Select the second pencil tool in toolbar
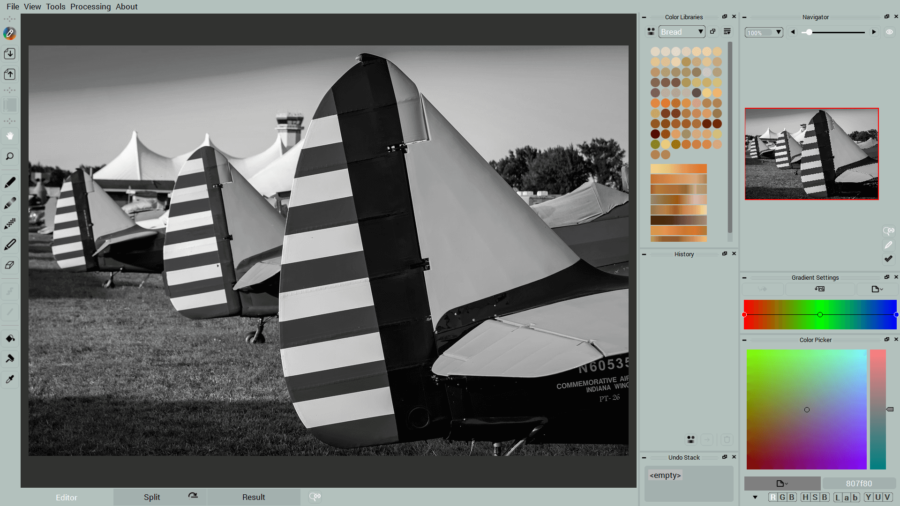Screen dimensions: 900x506 coord(10,203)
